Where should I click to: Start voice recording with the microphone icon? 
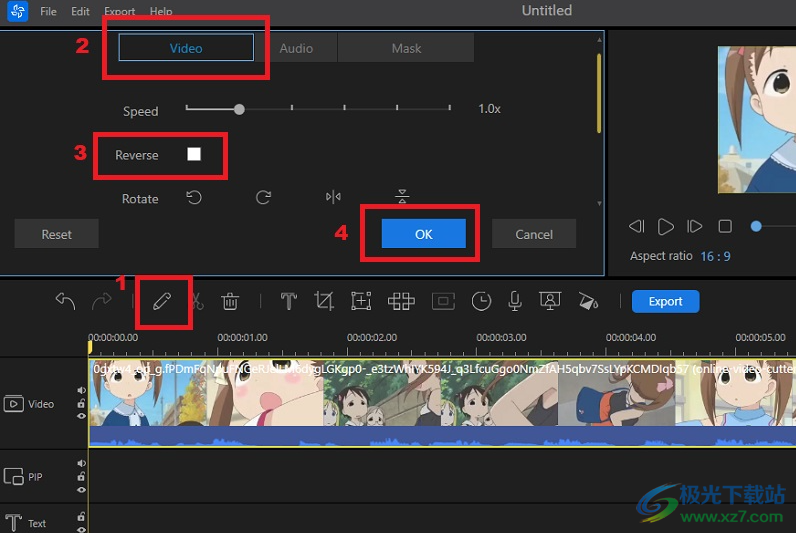[x=515, y=301]
